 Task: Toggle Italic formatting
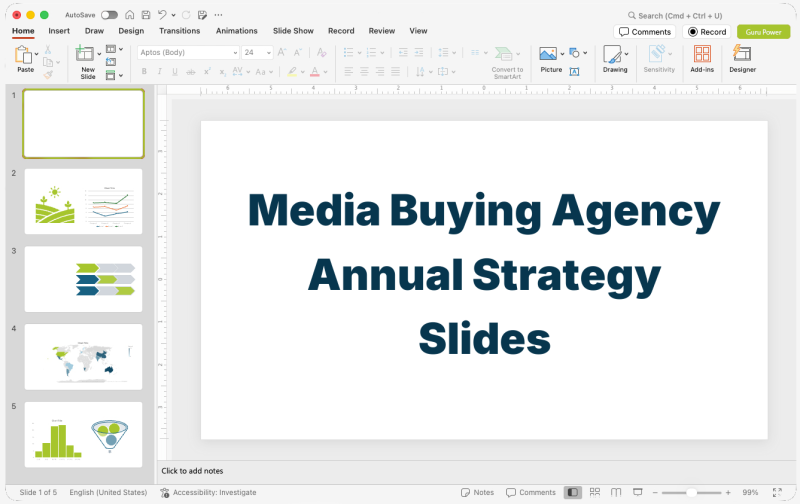pyautogui.click(x=160, y=72)
